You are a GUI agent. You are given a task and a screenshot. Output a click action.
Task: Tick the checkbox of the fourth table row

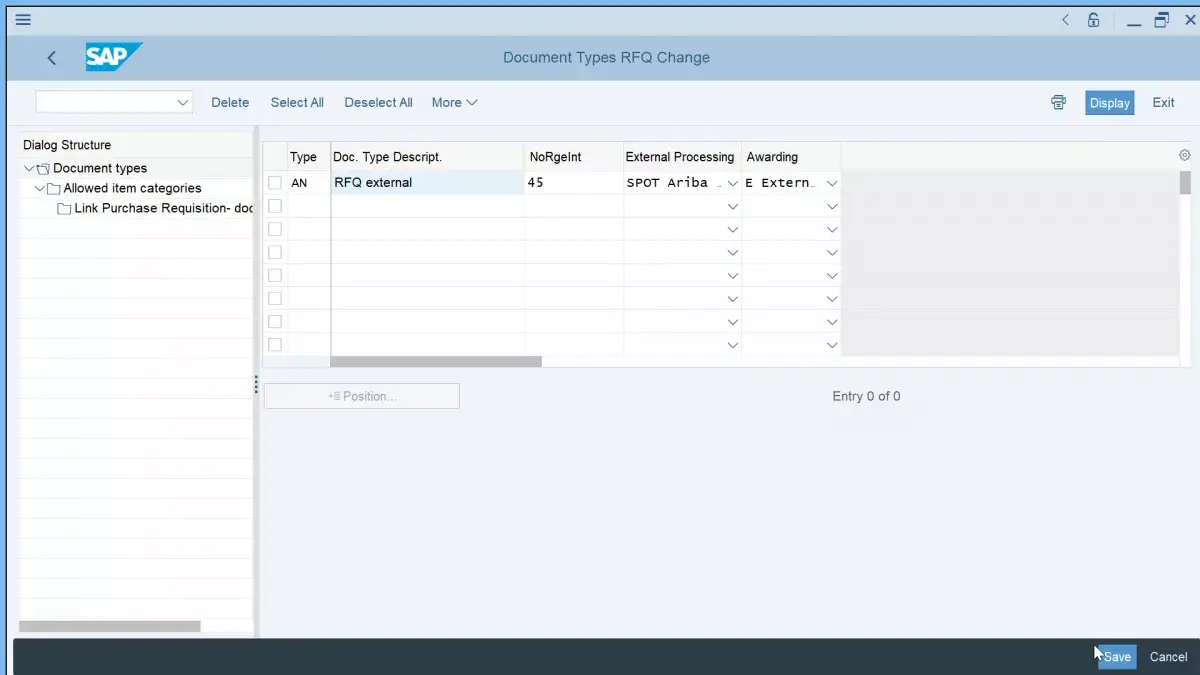(x=275, y=252)
